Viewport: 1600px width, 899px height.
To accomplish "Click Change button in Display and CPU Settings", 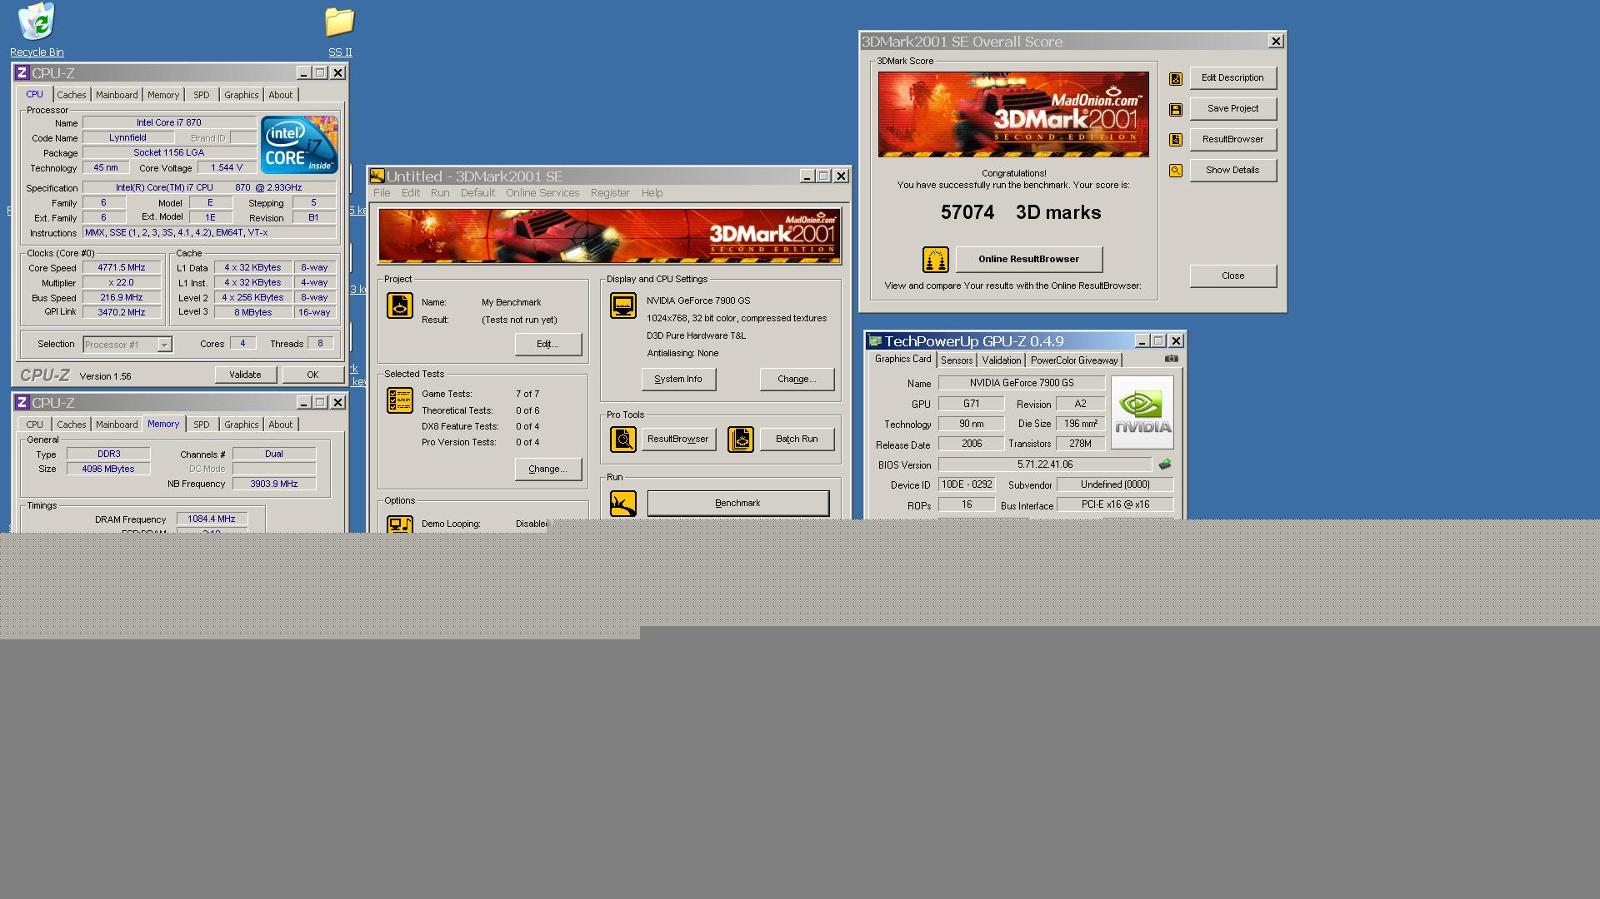I will pyautogui.click(x=797, y=379).
